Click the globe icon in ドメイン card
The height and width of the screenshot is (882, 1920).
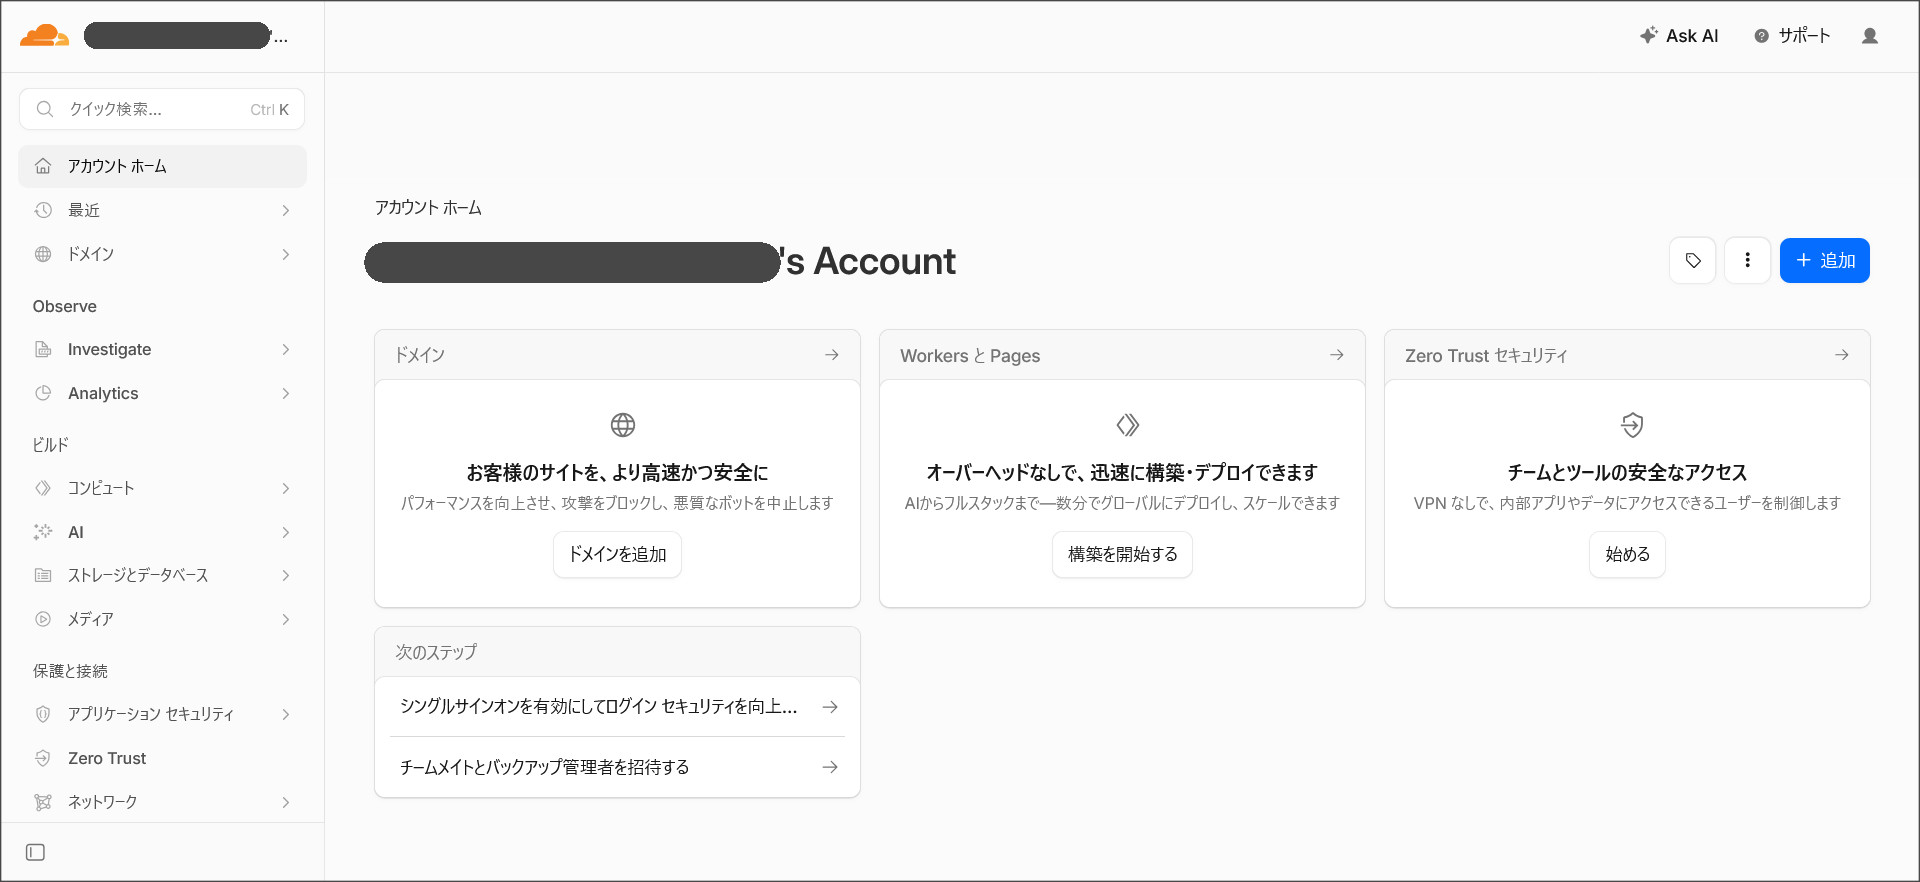coord(622,425)
